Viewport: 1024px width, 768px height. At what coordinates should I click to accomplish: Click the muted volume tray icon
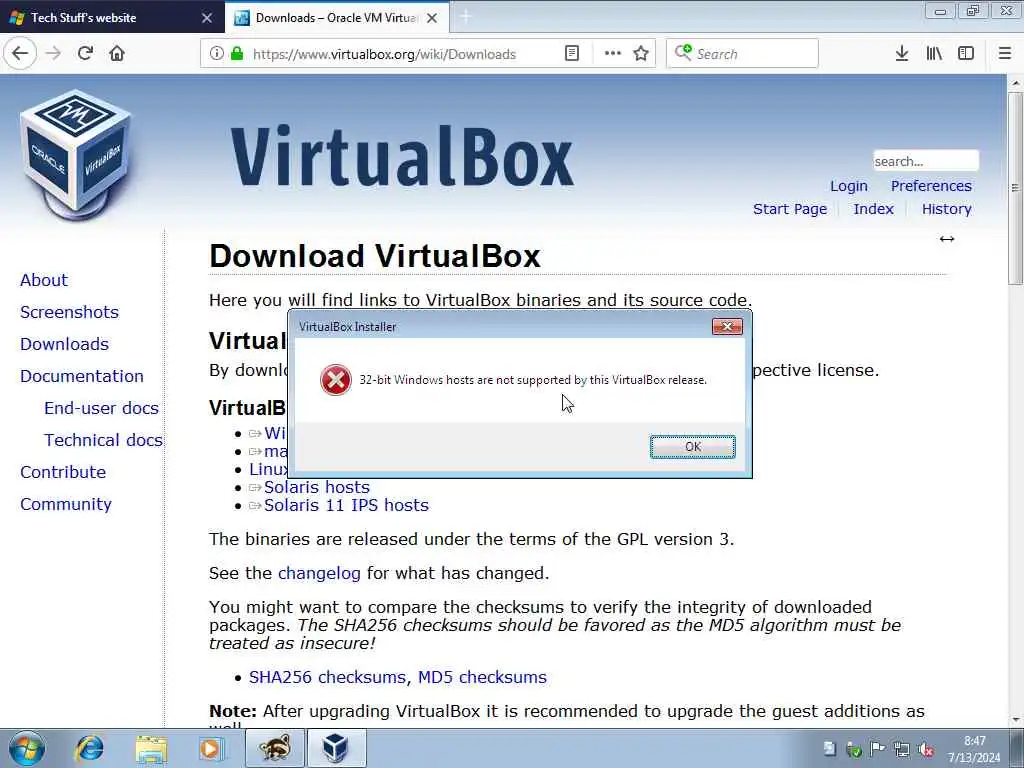(x=925, y=750)
